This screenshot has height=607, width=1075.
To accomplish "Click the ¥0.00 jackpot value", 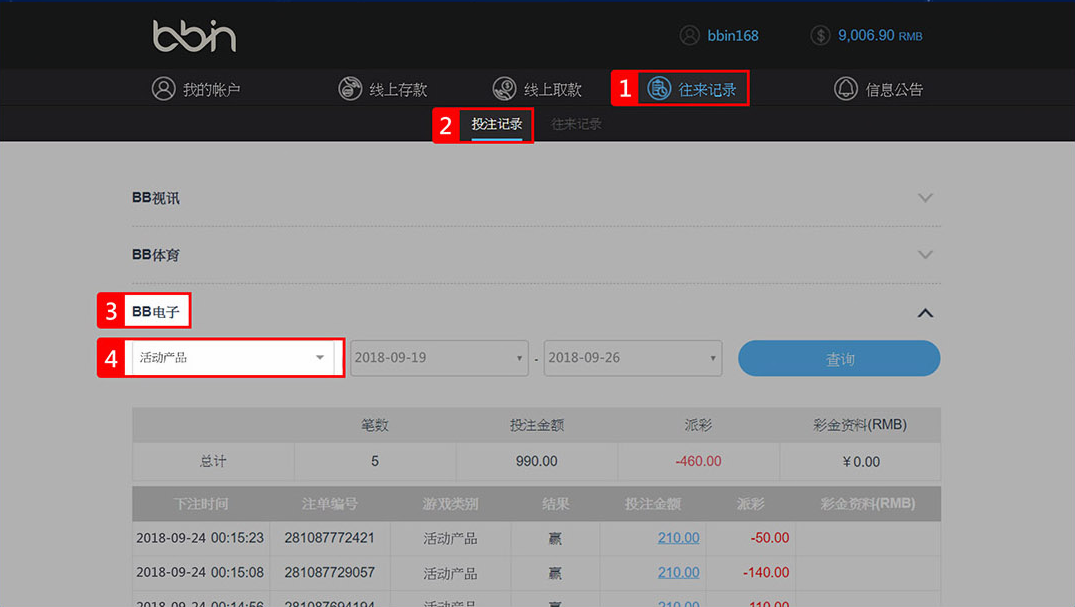I will tap(860, 462).
